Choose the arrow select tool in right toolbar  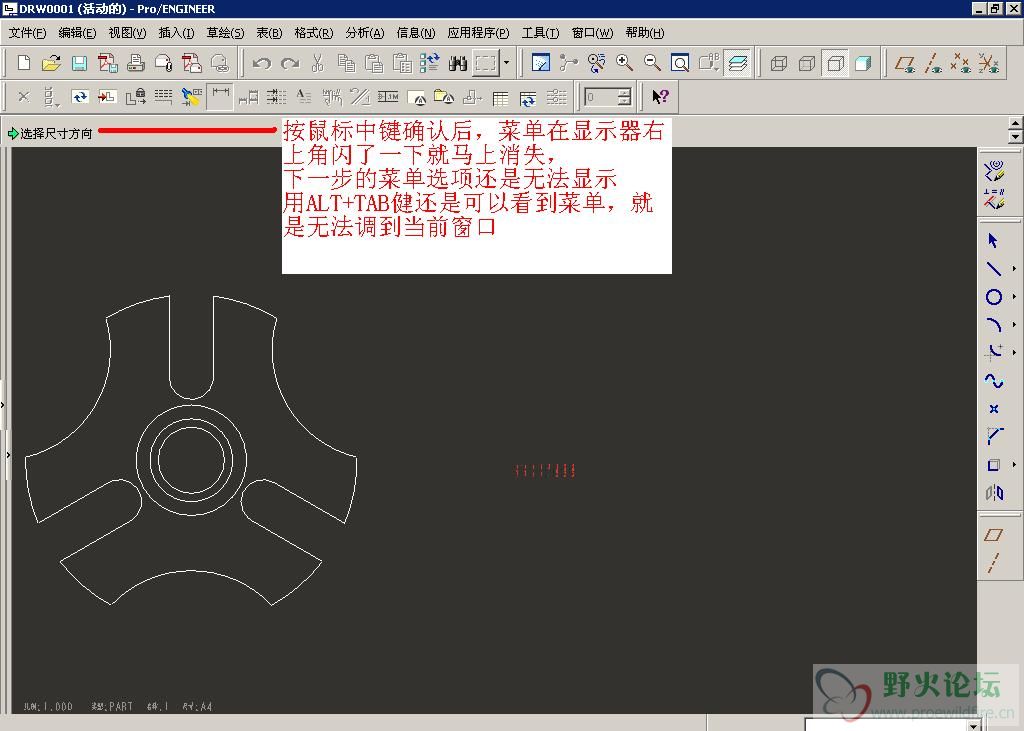point(993,240)
